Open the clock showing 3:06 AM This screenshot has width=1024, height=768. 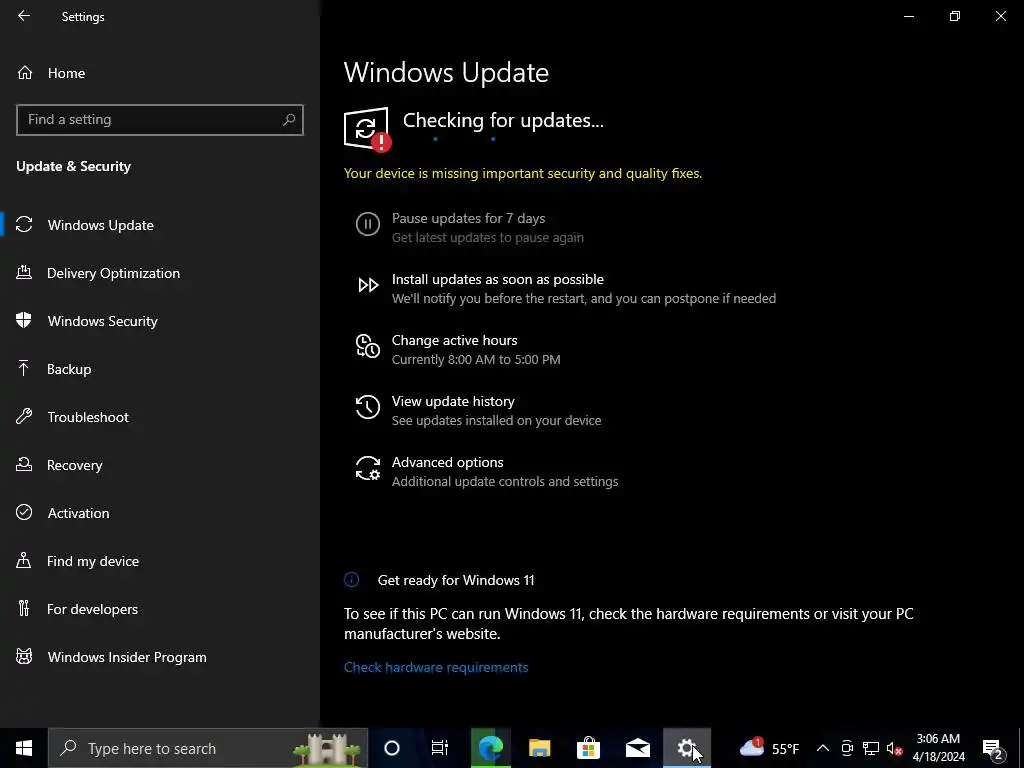(938, 748)
